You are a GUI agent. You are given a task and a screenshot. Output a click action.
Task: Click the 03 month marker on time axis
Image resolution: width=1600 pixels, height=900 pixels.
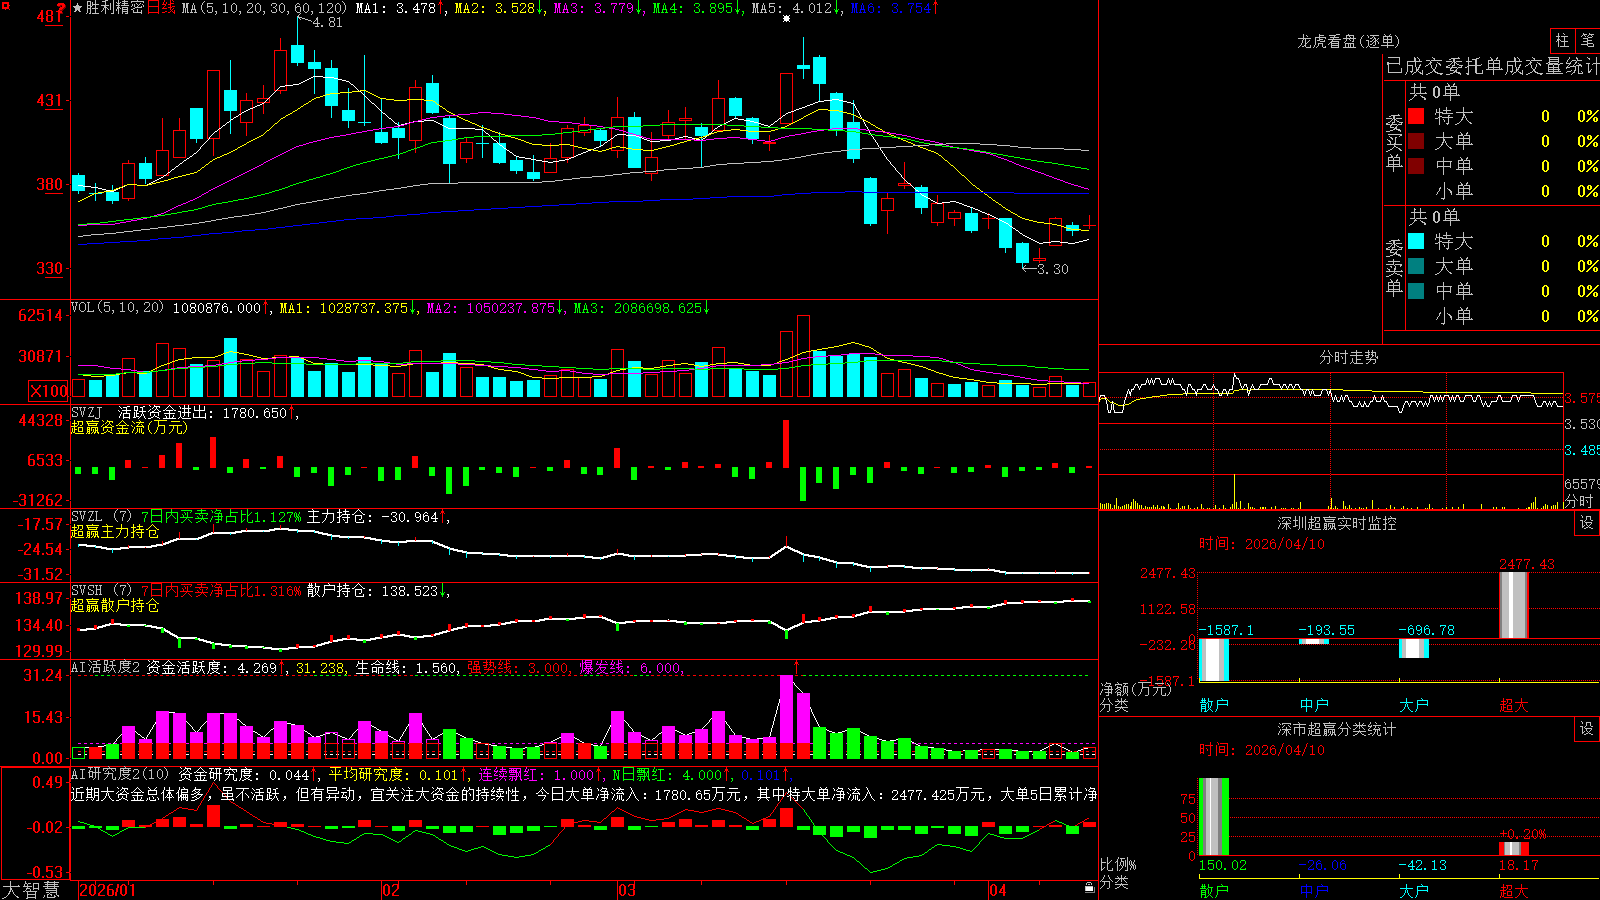(626, 890)
